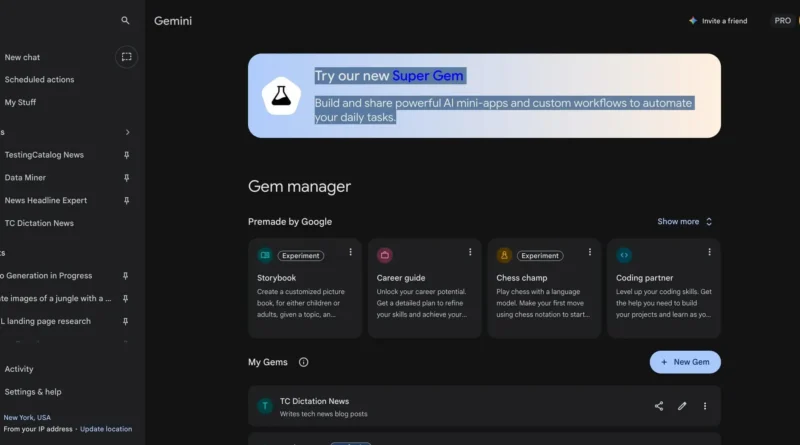Open more options on Storybook card
800x445 pixels.
coord(351,252)
